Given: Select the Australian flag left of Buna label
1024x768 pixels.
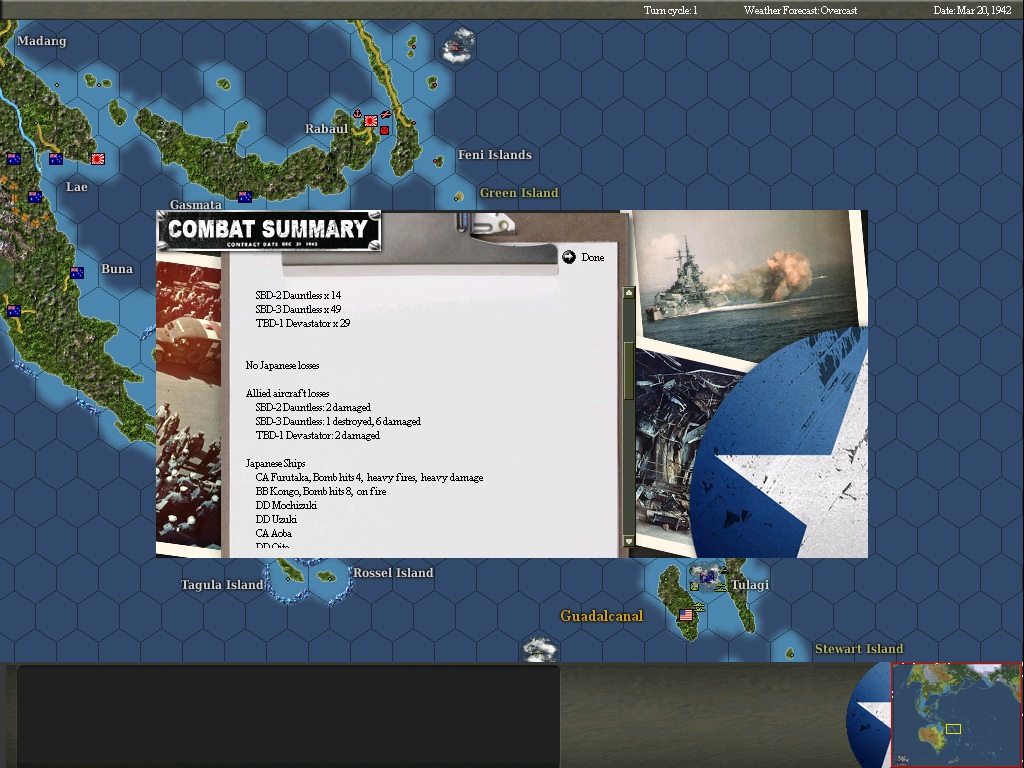Looking at the screenshot, I should (x=77, y=273).
